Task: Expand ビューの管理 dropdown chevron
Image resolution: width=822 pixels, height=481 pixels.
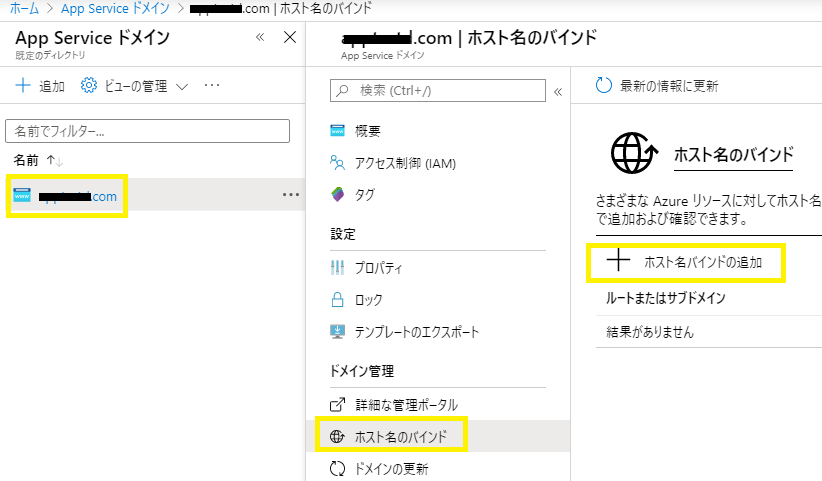Action: pyautogui.click(x=182, y=86)
